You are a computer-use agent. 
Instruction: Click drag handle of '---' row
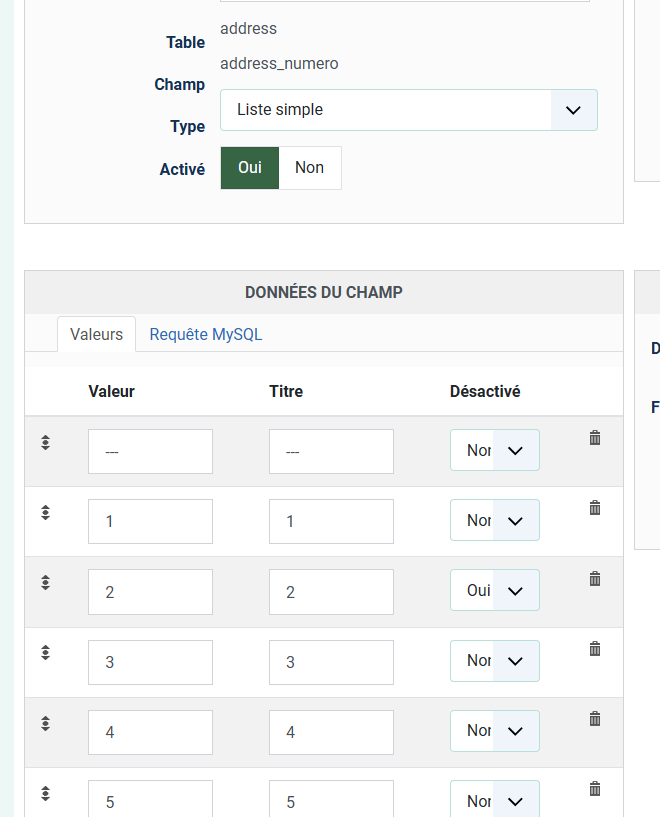[x=46, y=442]
